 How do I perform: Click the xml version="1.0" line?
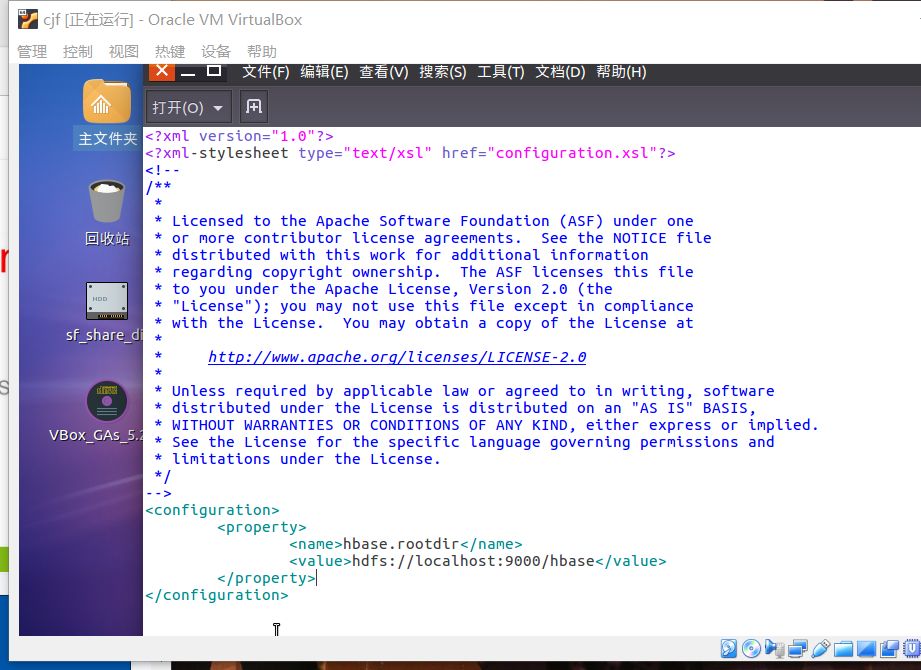239,136
